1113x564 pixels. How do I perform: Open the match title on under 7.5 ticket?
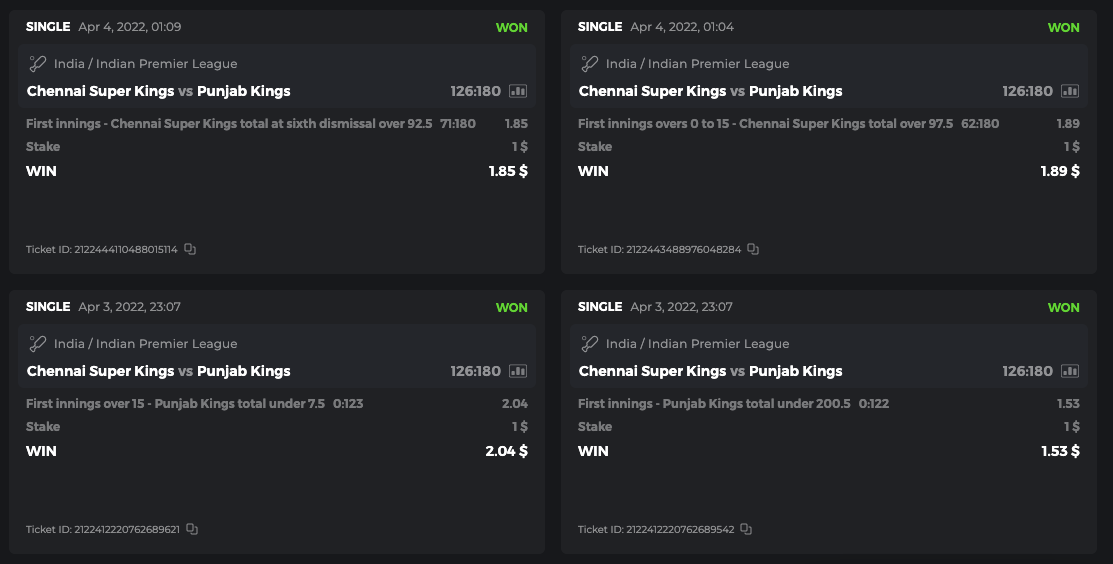click(x=158, y=371)
